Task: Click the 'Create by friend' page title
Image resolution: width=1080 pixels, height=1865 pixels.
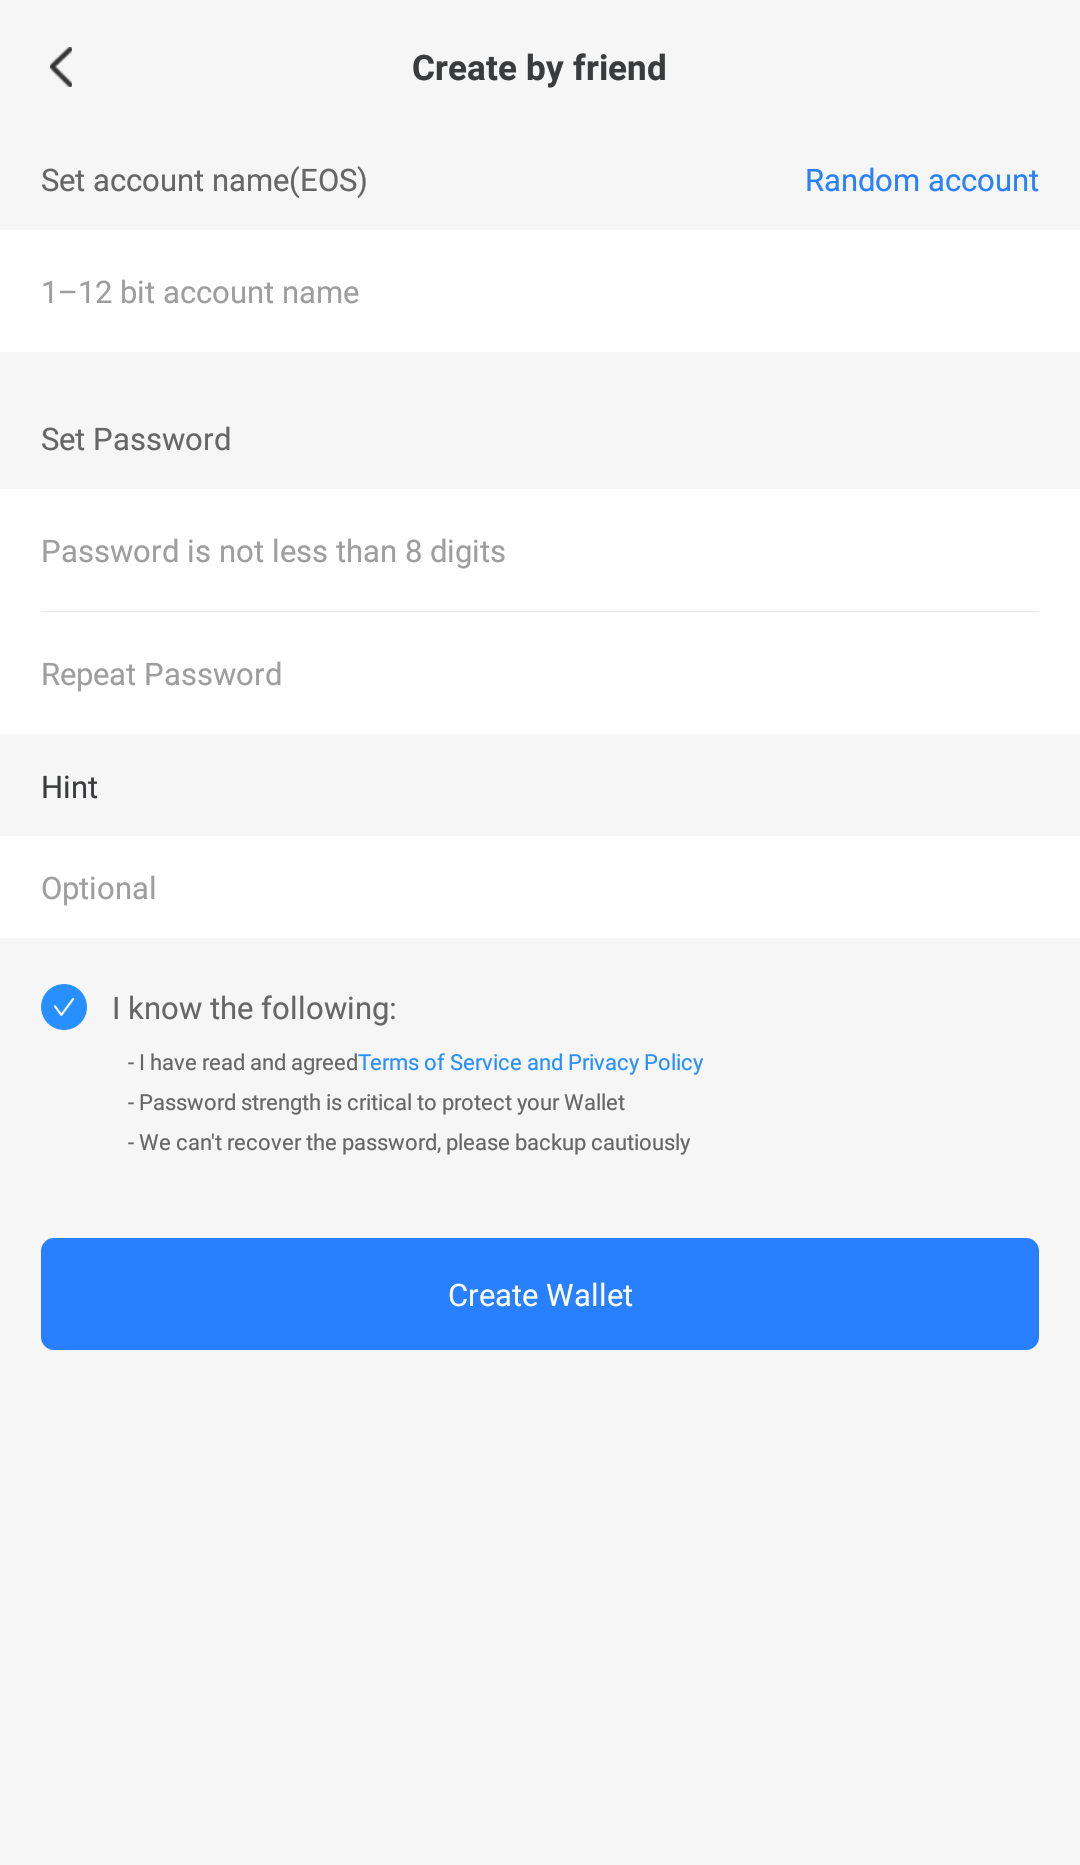Action: (x=539, y=68)
